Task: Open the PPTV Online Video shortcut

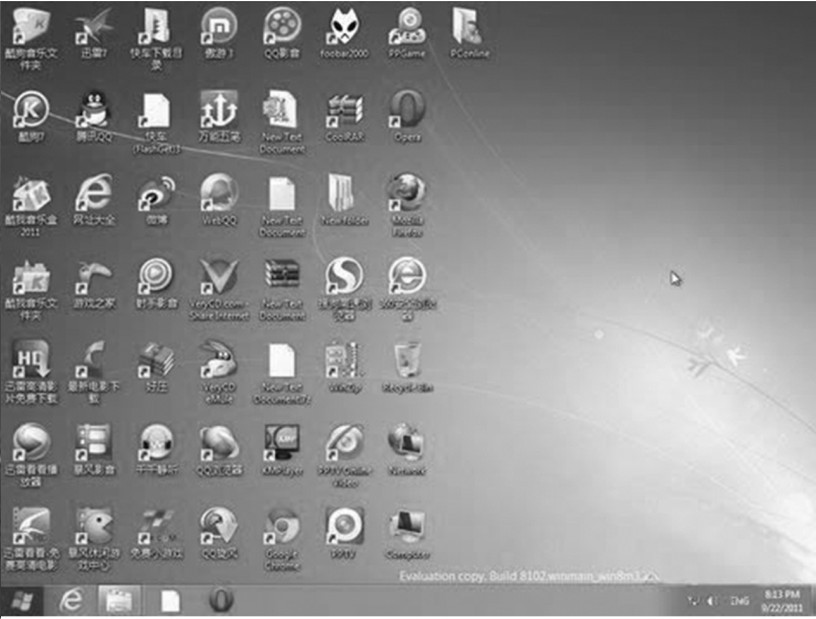Action: click(x=344, y=456)
